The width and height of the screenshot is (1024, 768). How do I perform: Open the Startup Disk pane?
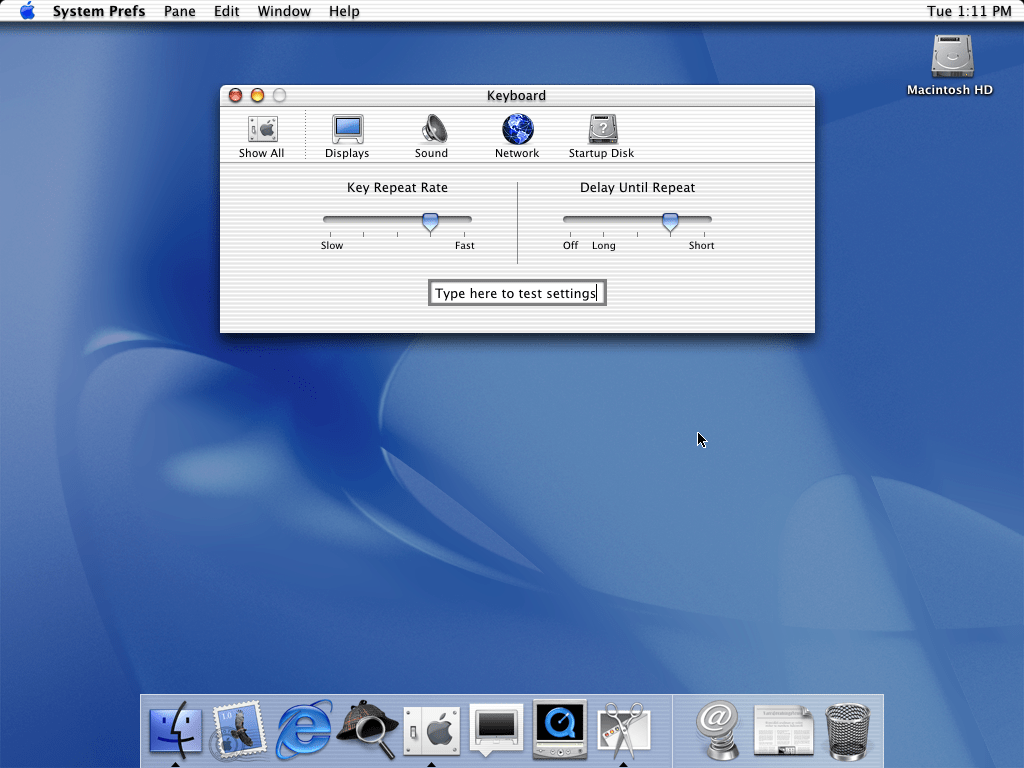[602, 136]
